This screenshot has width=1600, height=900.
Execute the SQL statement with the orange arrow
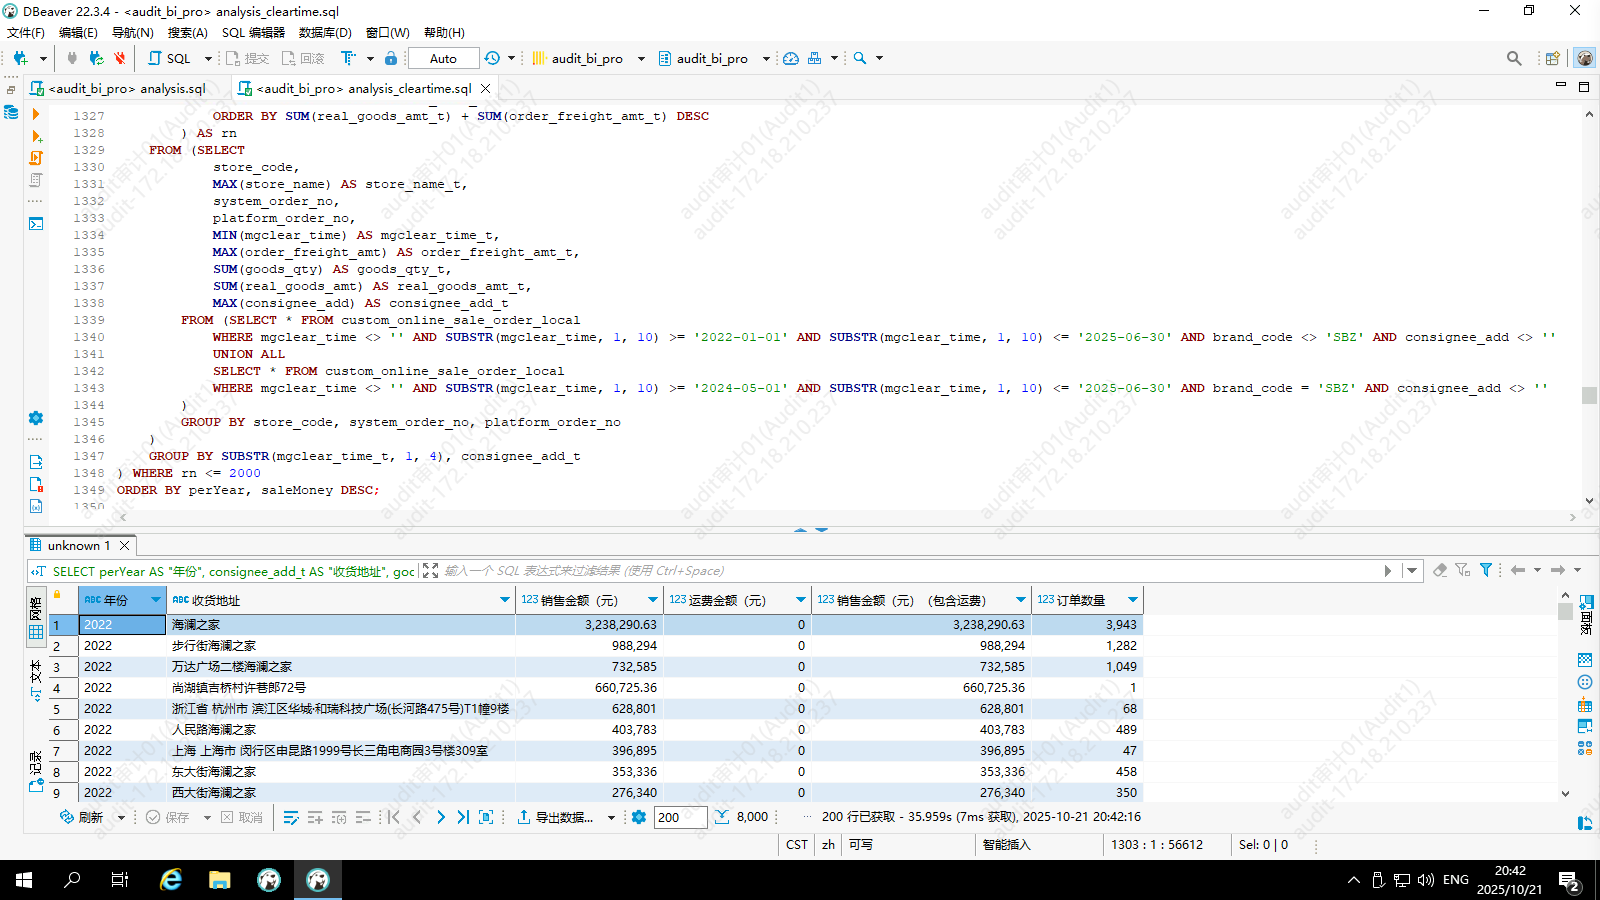tap(36, 114)
